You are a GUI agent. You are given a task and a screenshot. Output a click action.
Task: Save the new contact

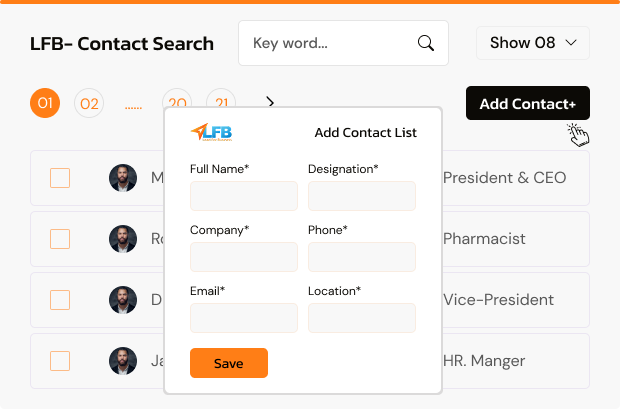point(229,363)
